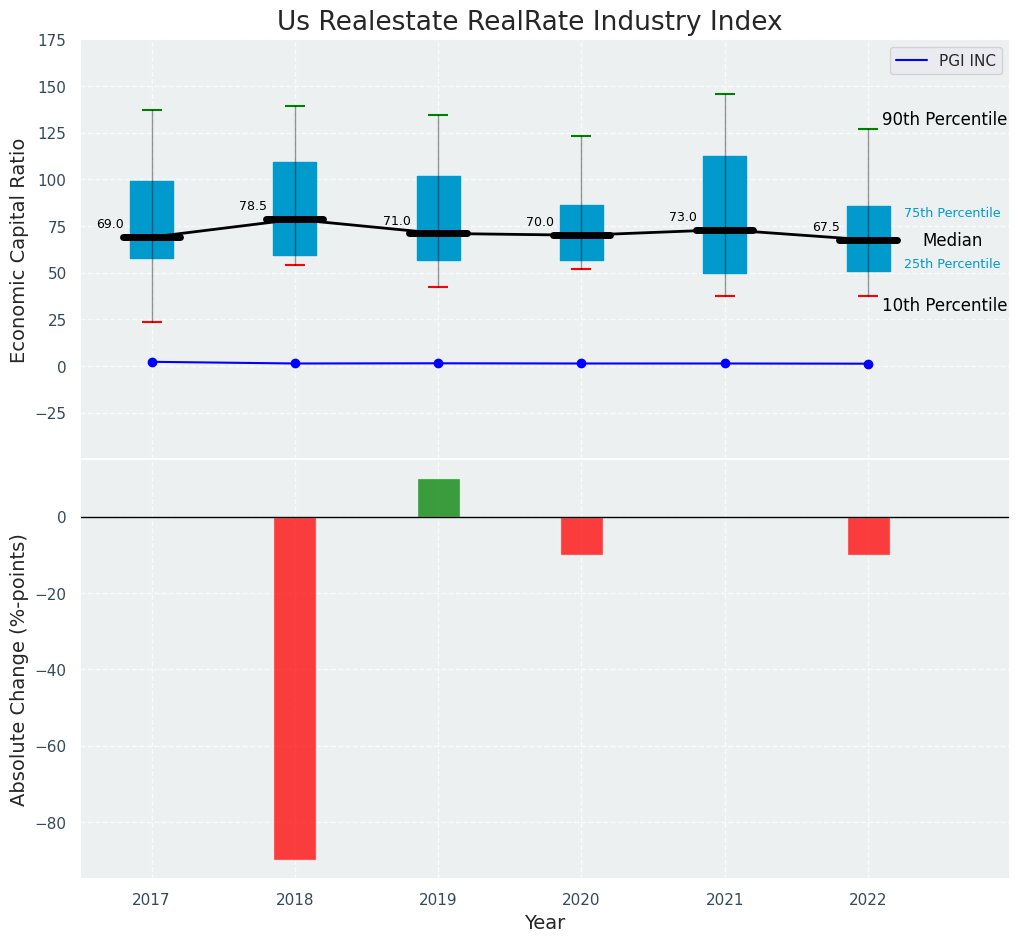Click the green 2019 change bar
The width and height of the screenshot is (1019, 942).
[438, 498]
